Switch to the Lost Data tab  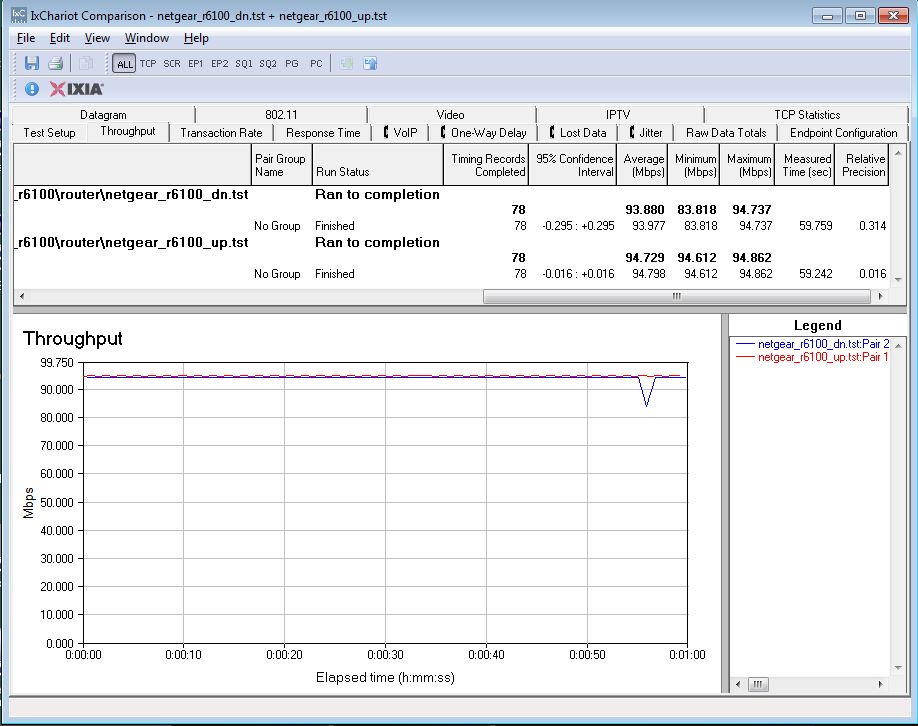click(578, 133)
